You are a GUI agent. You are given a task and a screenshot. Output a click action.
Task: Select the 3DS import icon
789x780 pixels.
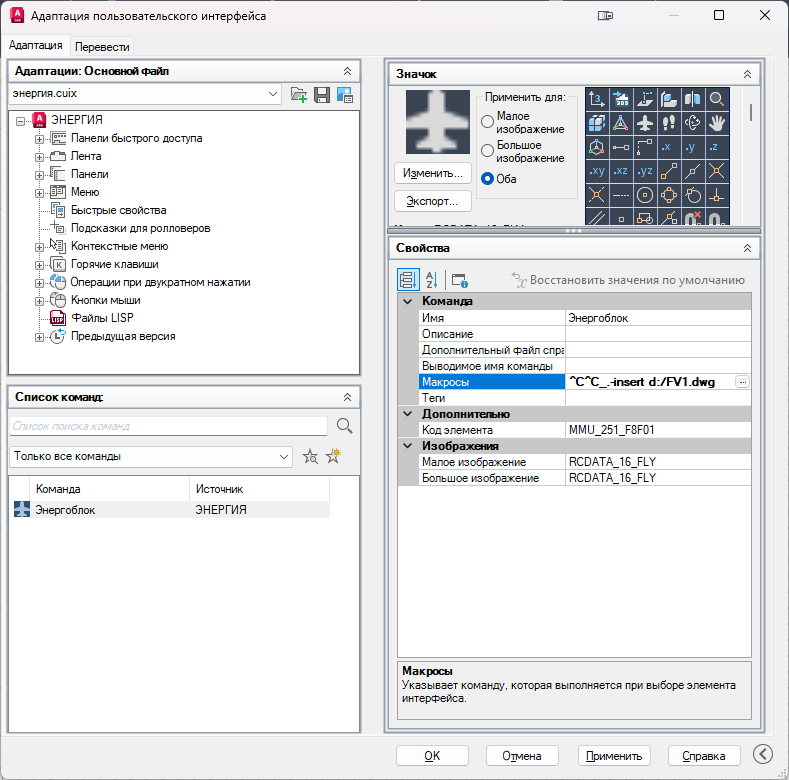coord(621,99)
